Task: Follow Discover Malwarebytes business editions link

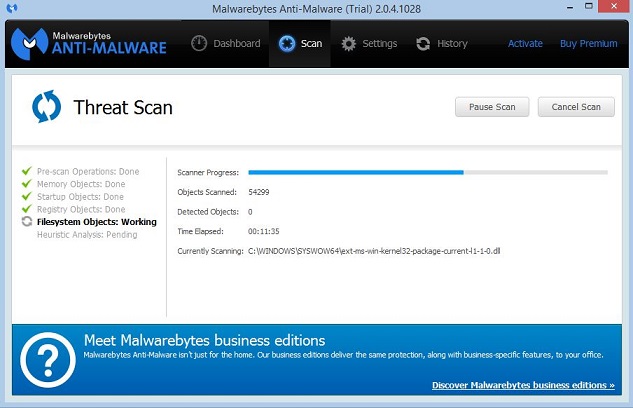Action: point(523,385)
